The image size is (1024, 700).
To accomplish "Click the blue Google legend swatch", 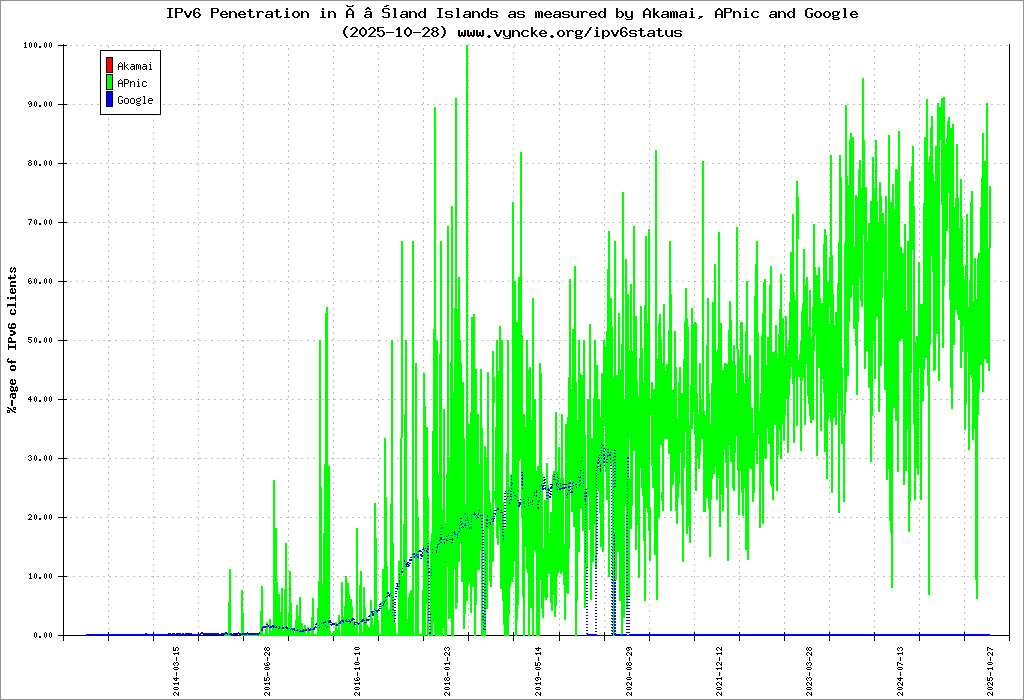I will 108,100.
